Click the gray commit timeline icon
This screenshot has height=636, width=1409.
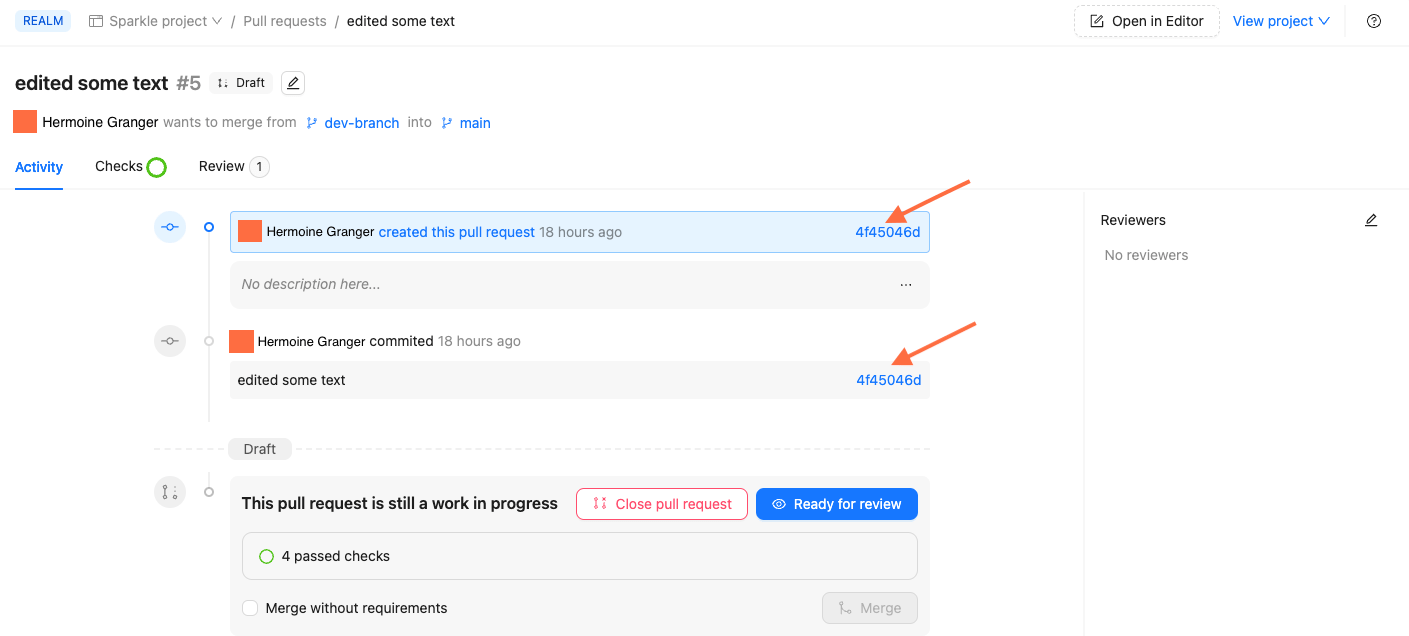click(170, 340)
